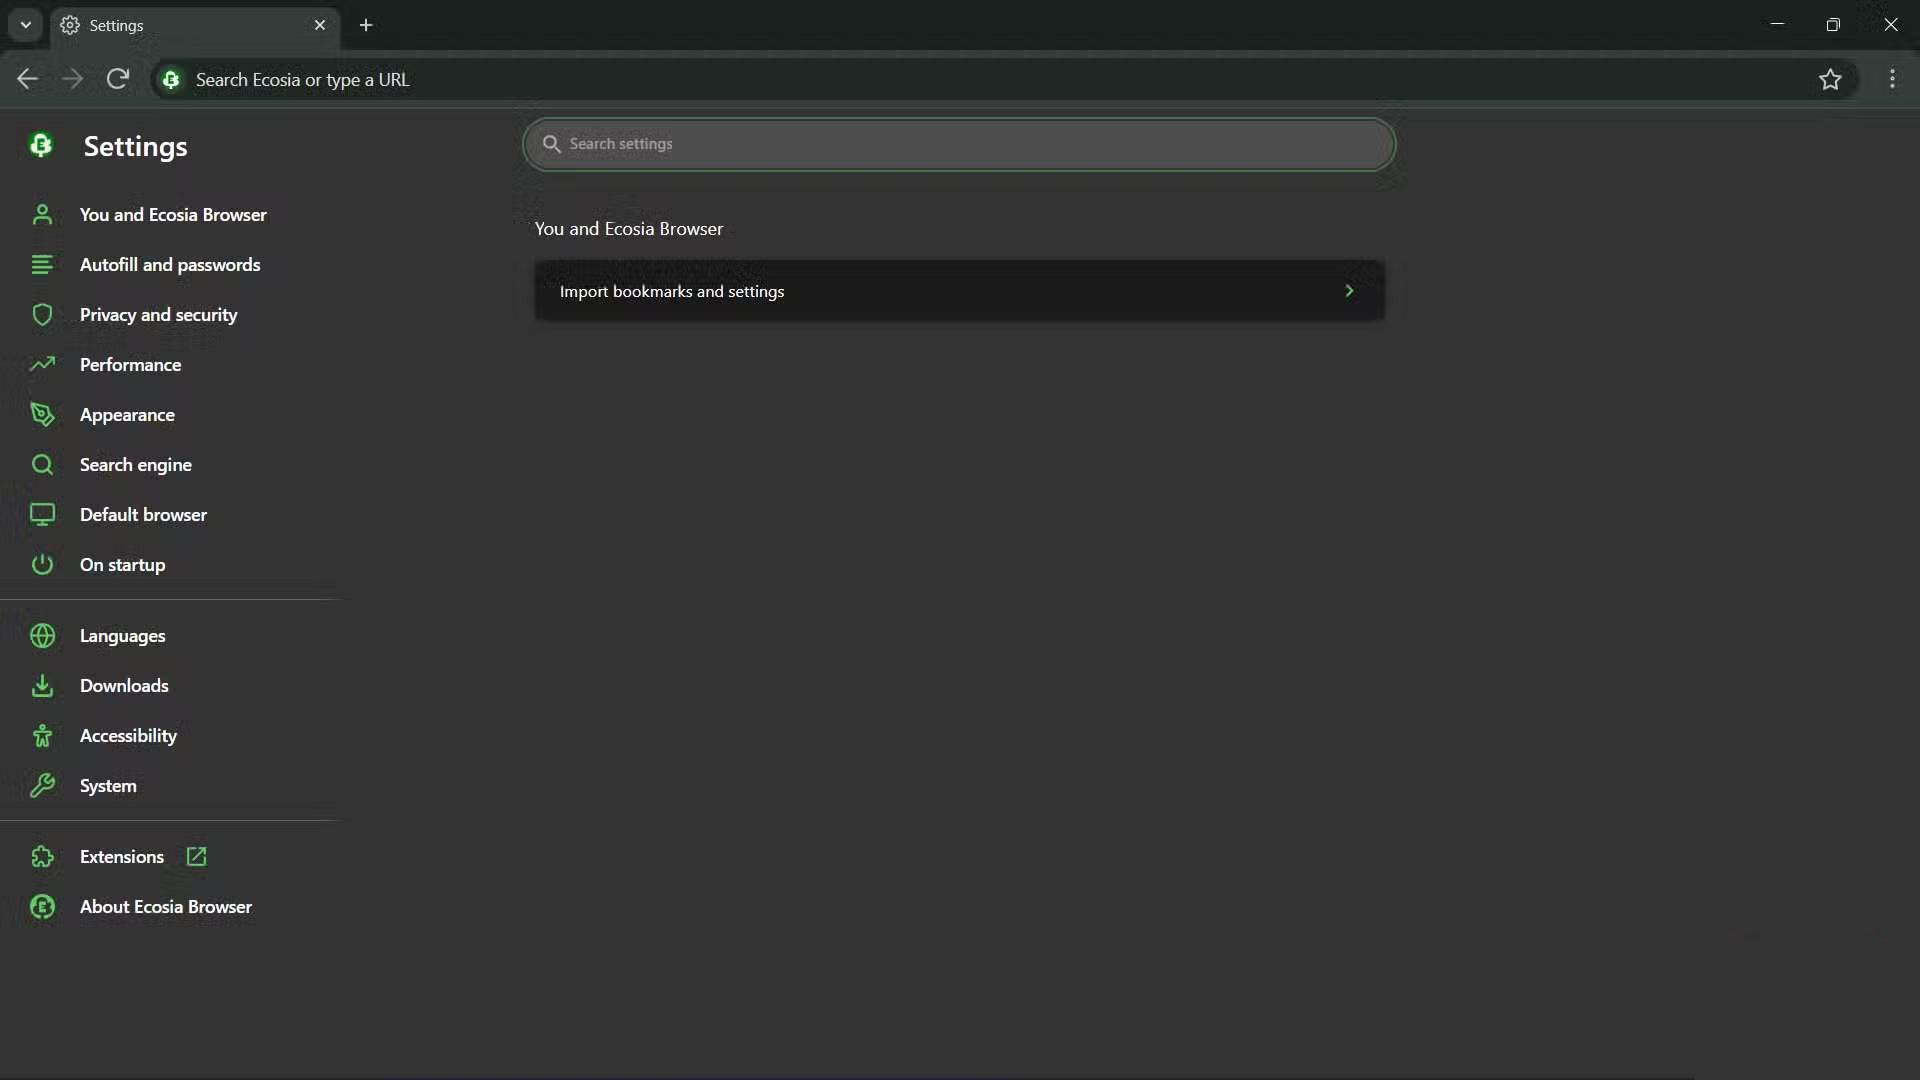Screen dimensions: 1920x1080
Task: Open the tab search dropdown arrow
Action: 26,25
